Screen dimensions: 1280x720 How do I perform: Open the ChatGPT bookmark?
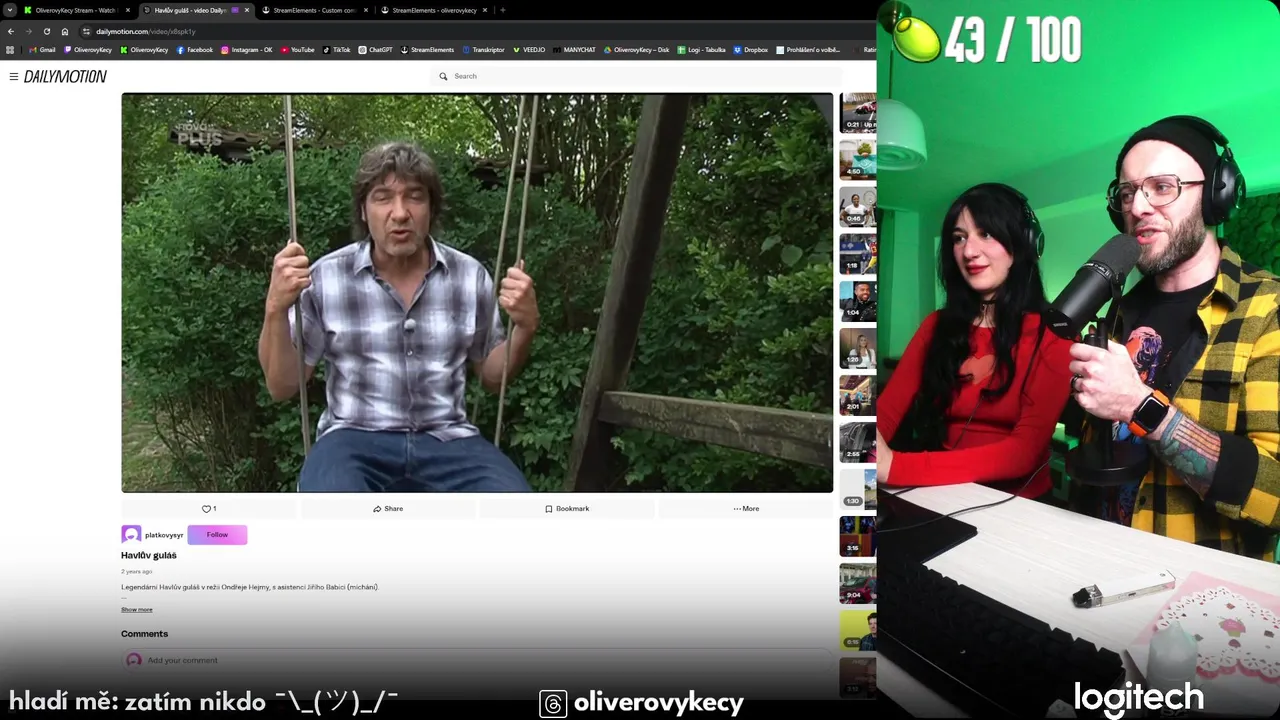pyautogui.click(x=375, y=49)
